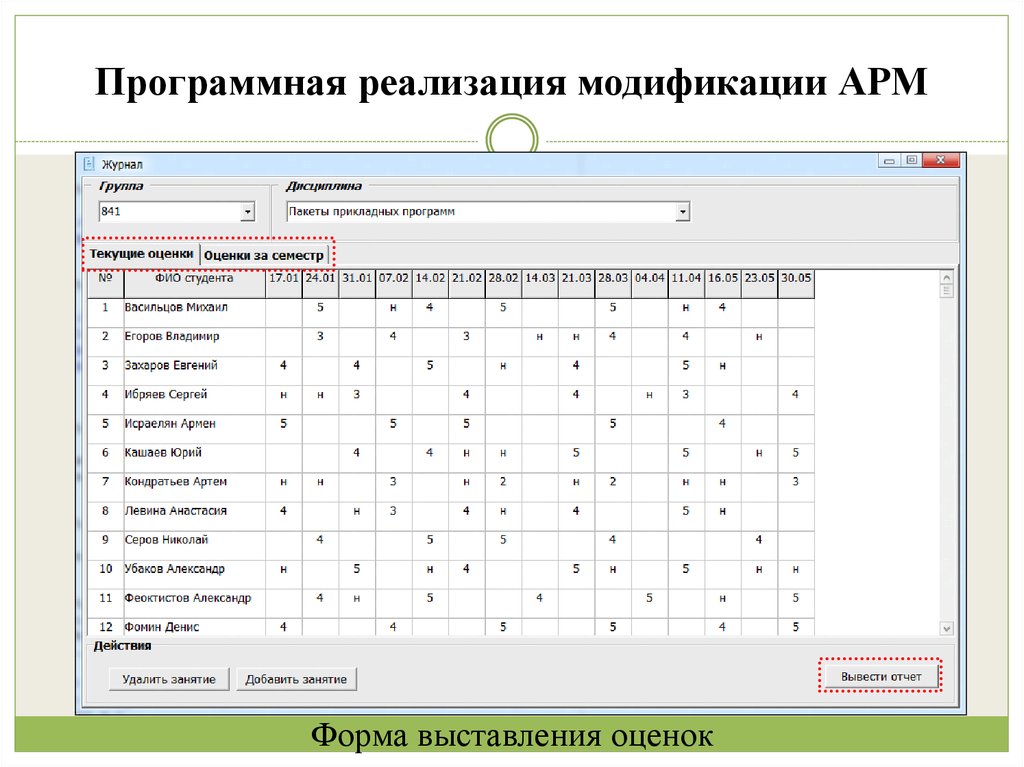Open the Дисциплина dropdown arrow

coord(684,211)
